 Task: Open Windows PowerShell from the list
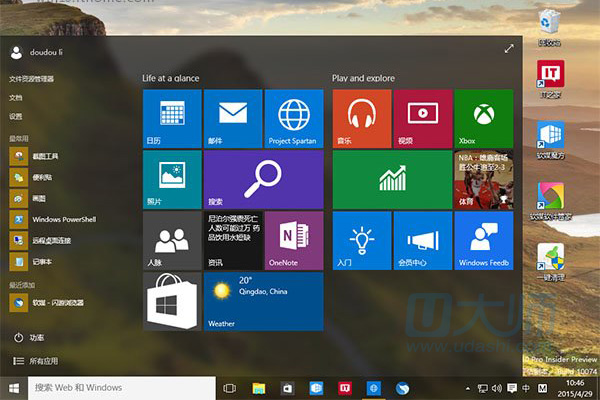click(x=60, y=219)
